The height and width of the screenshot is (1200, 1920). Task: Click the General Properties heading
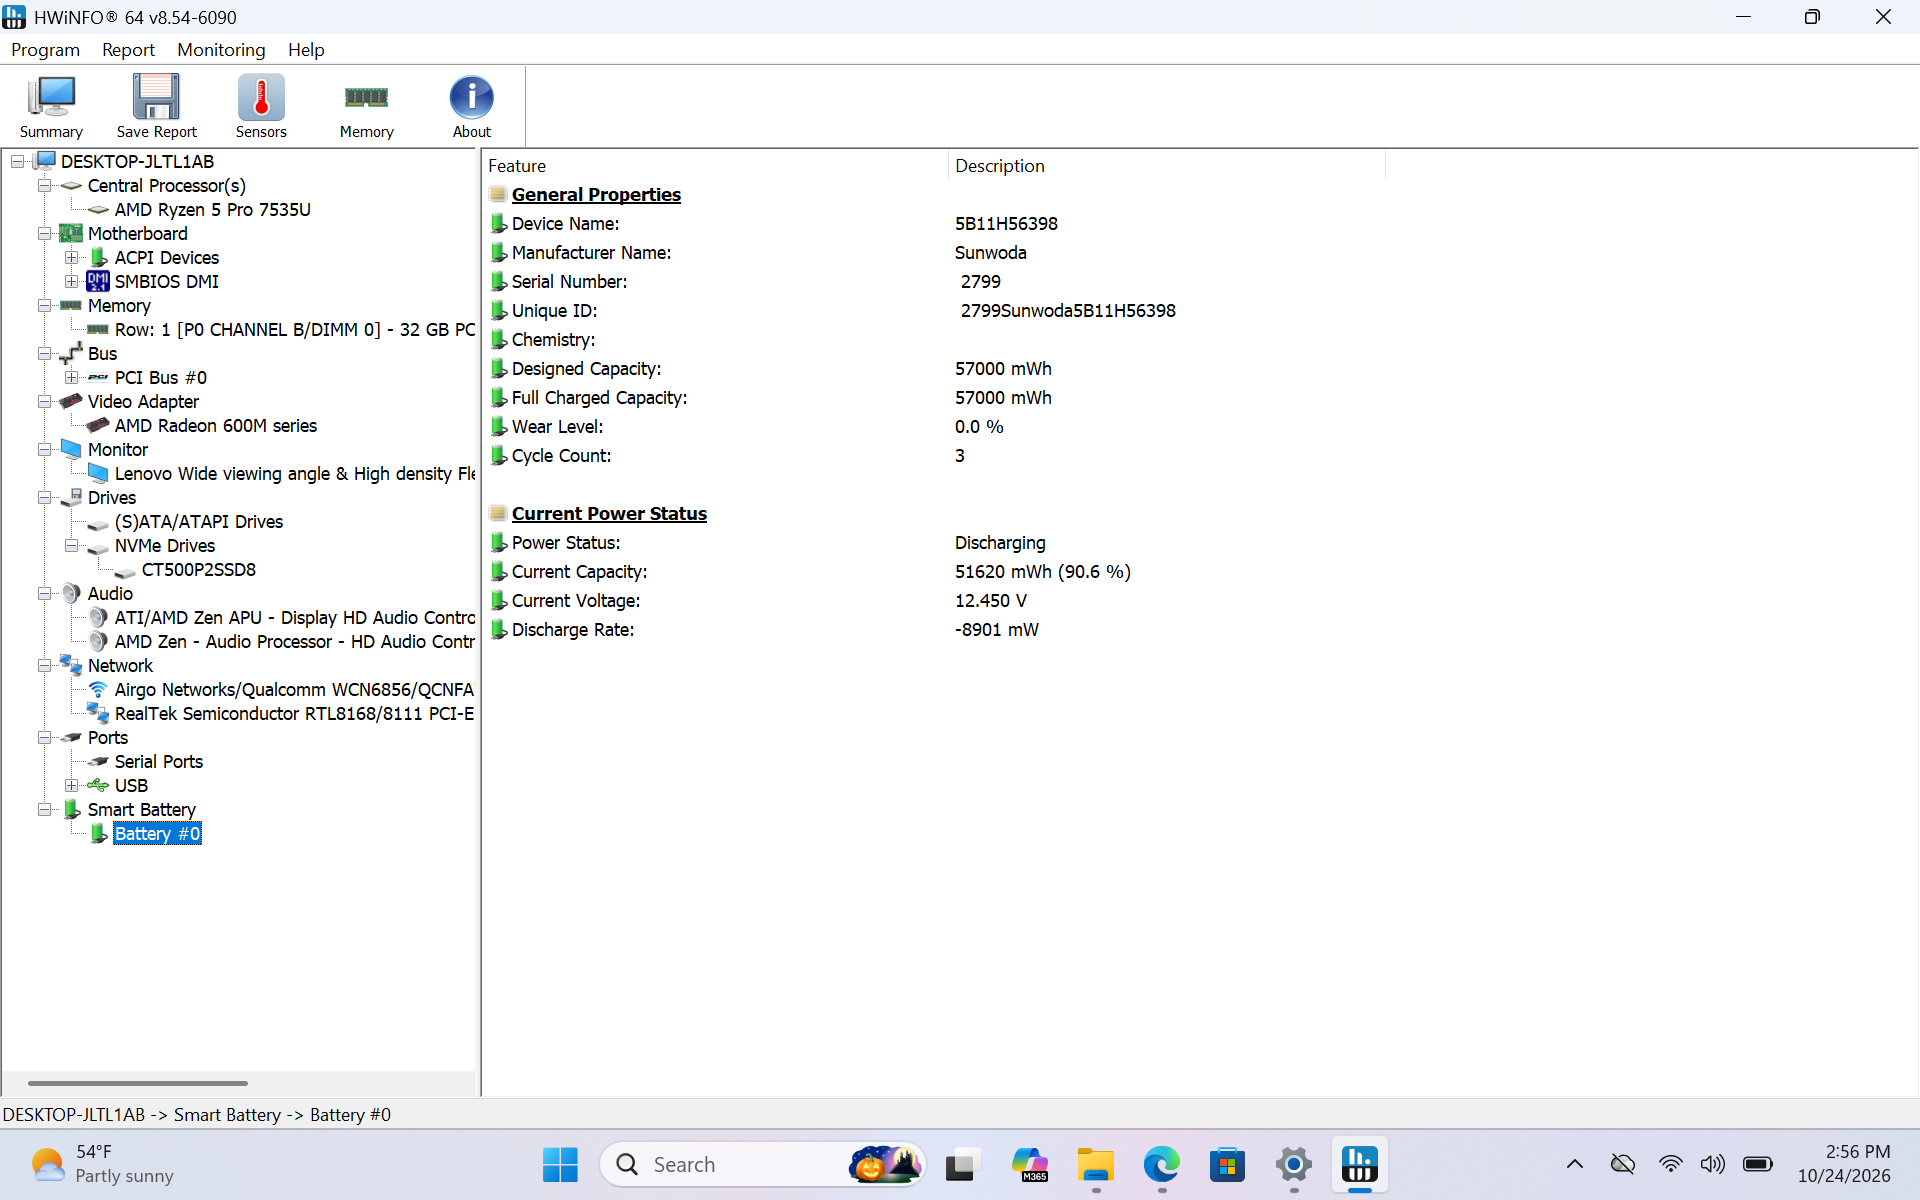(x=596, y=194)
